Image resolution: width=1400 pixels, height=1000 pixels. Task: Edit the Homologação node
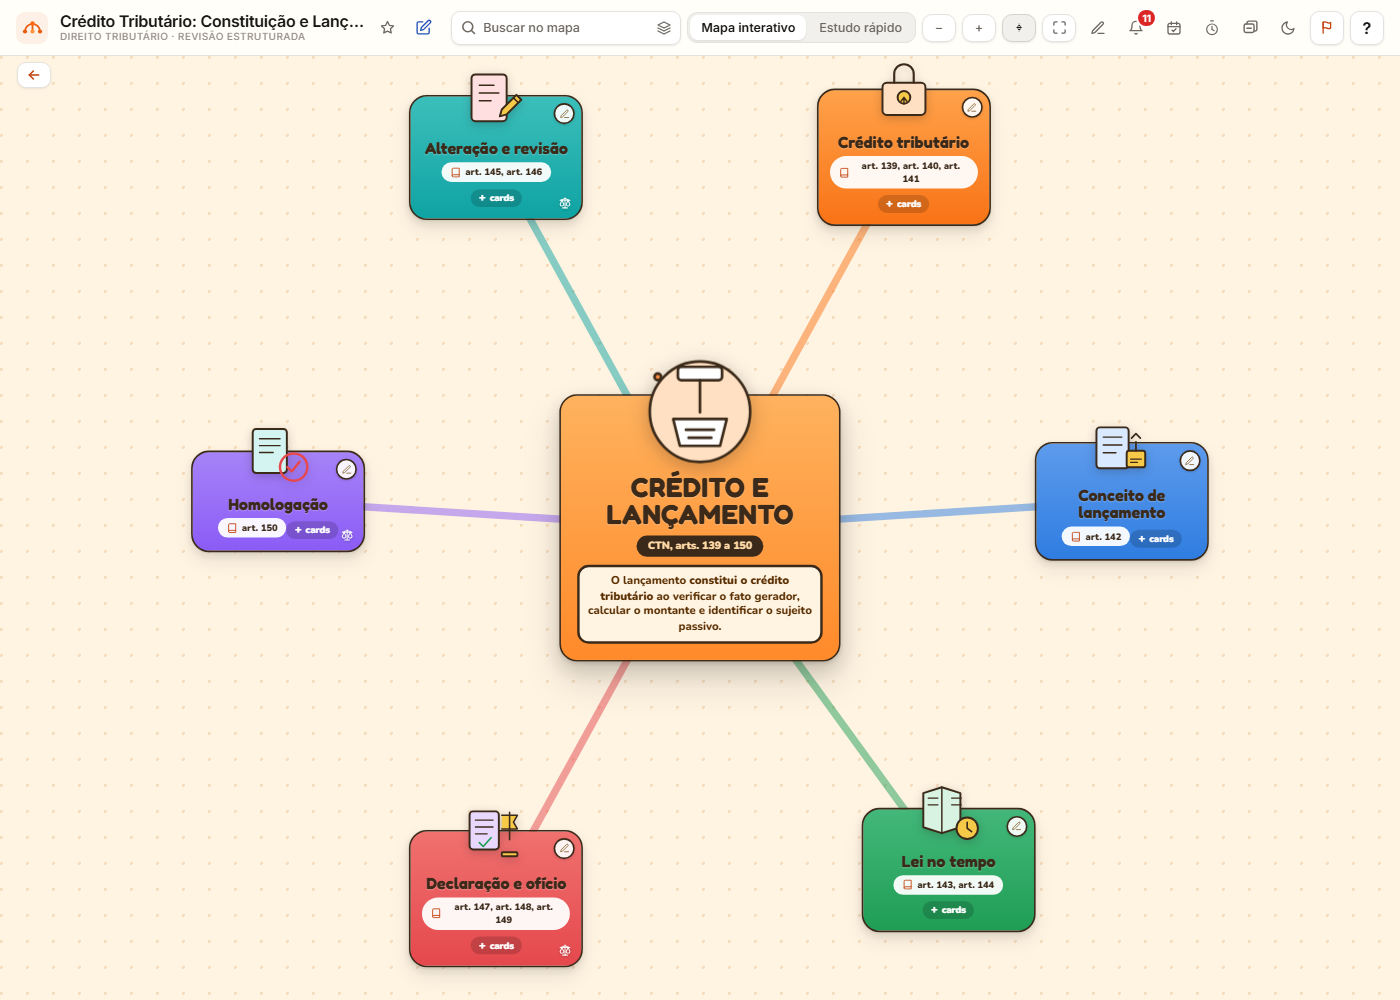pos(346,469)
